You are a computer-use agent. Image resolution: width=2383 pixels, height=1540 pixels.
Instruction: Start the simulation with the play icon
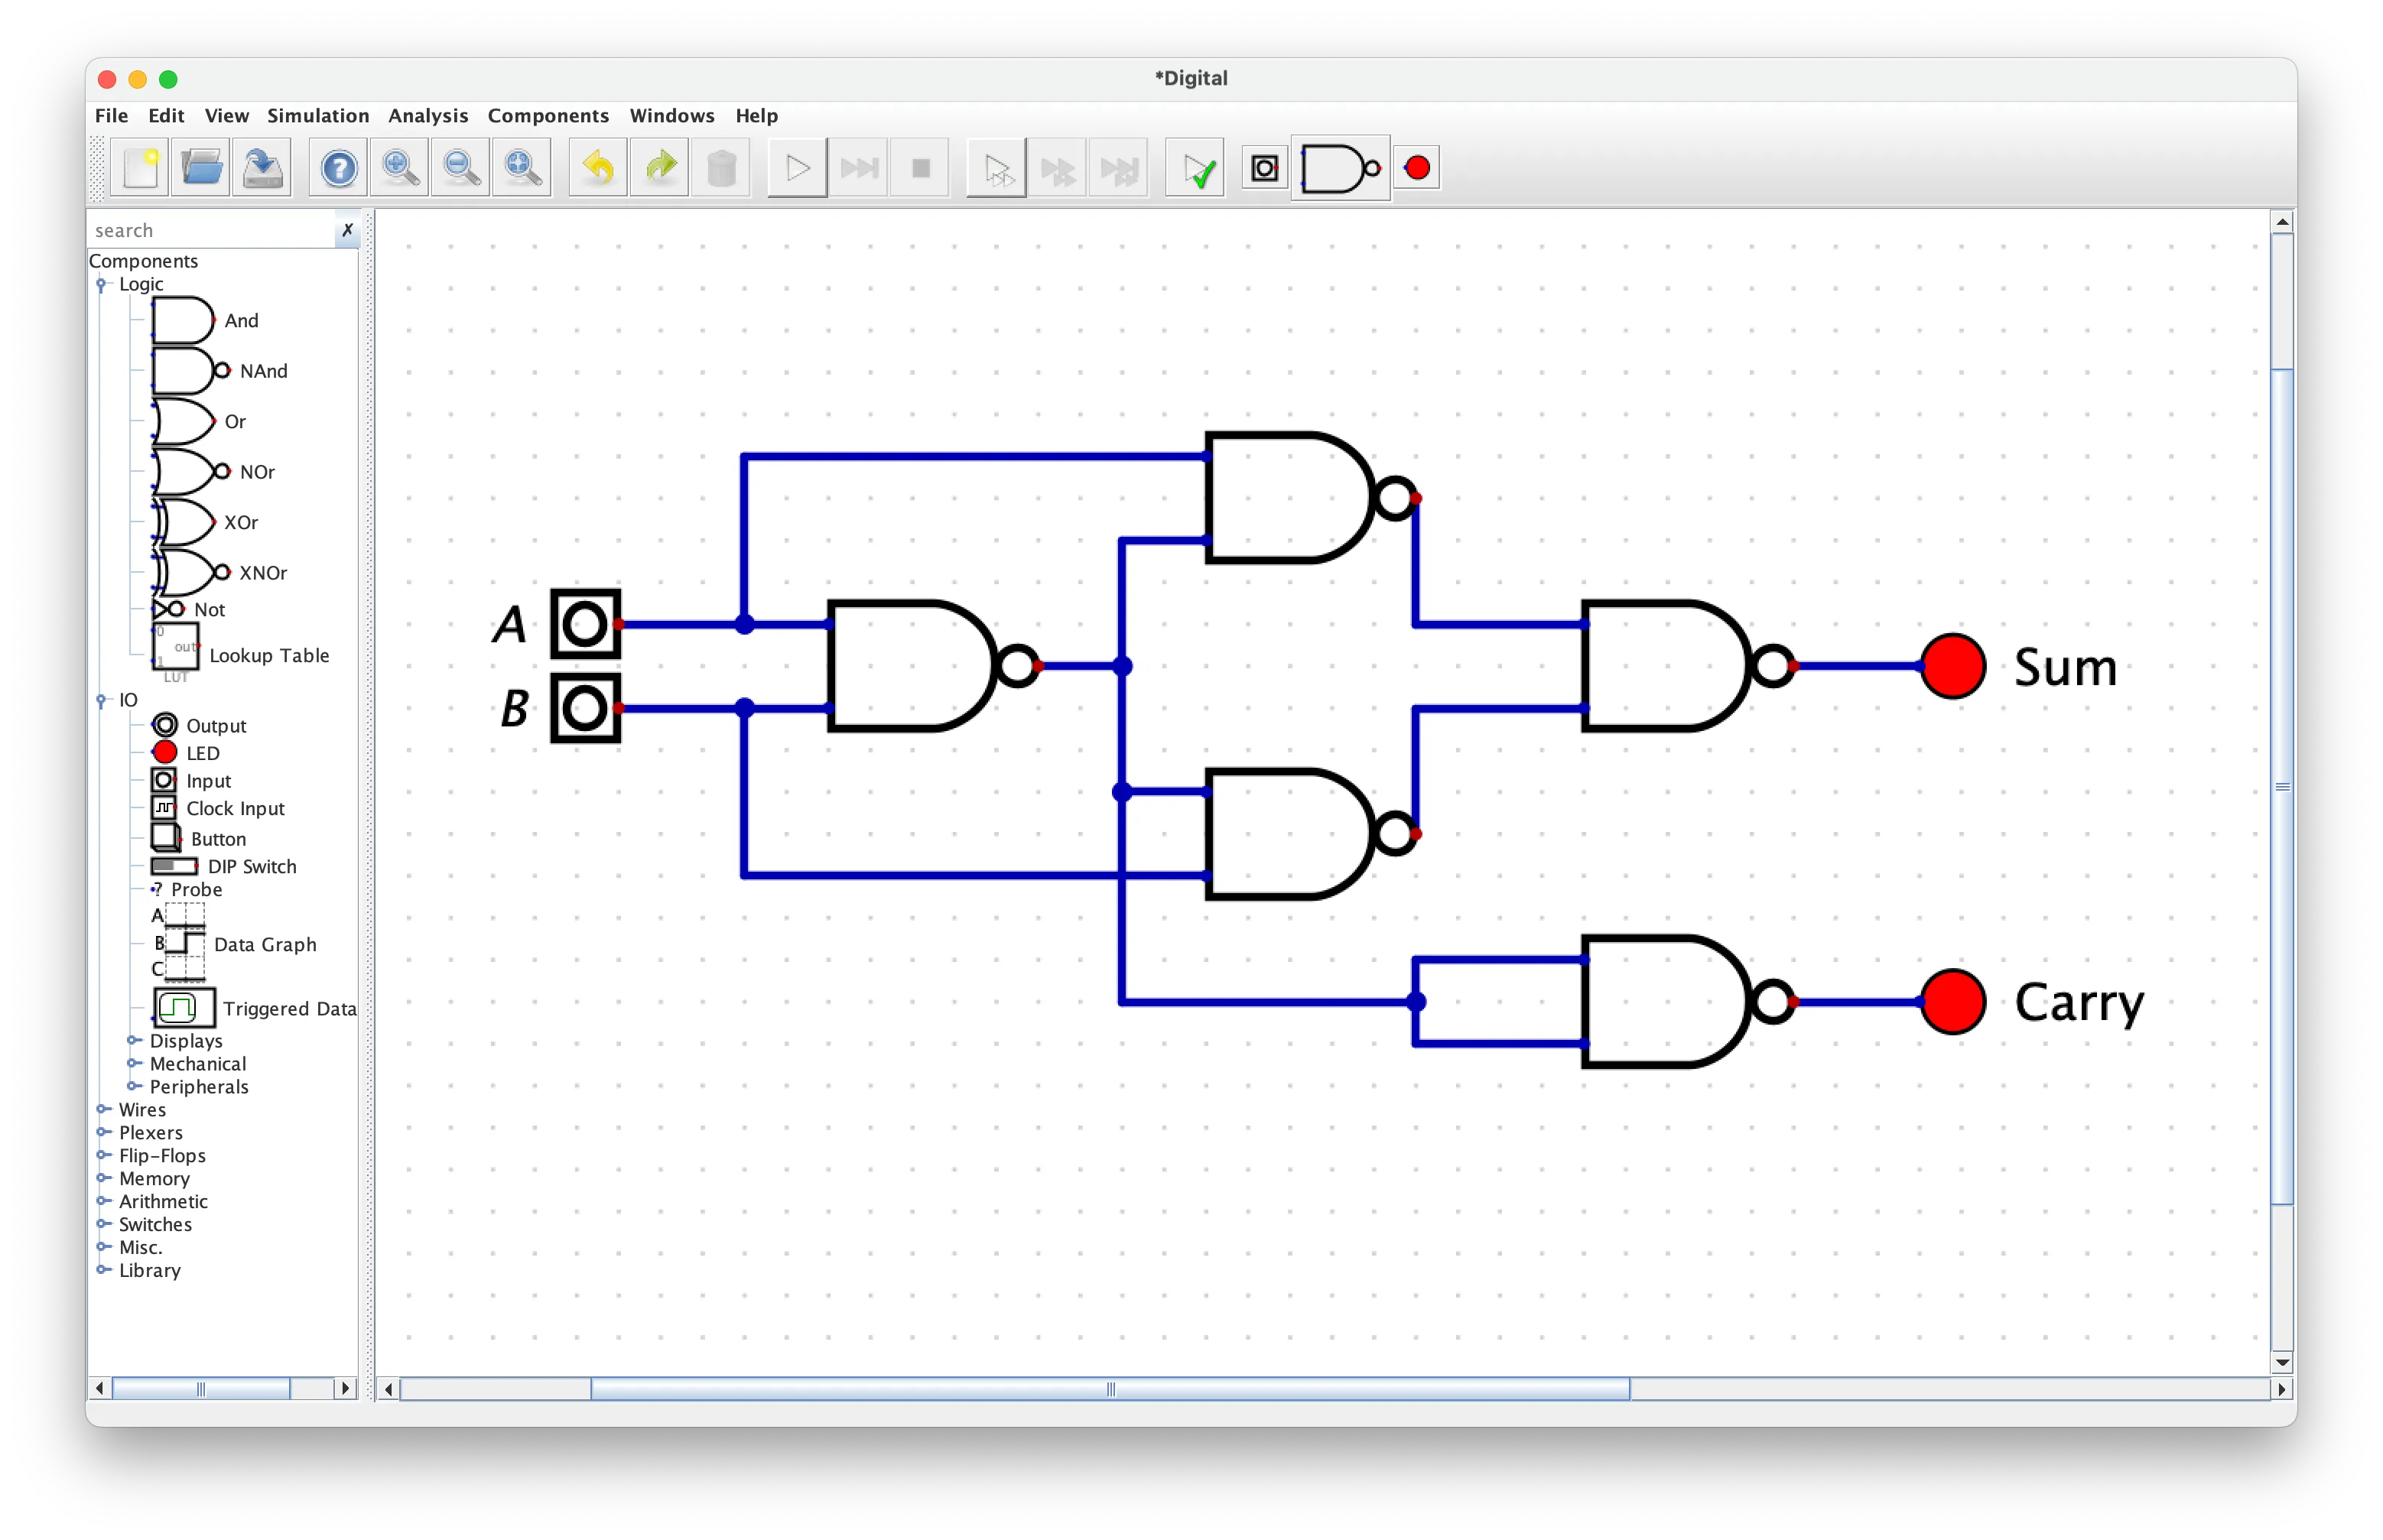tap(797, 168)
